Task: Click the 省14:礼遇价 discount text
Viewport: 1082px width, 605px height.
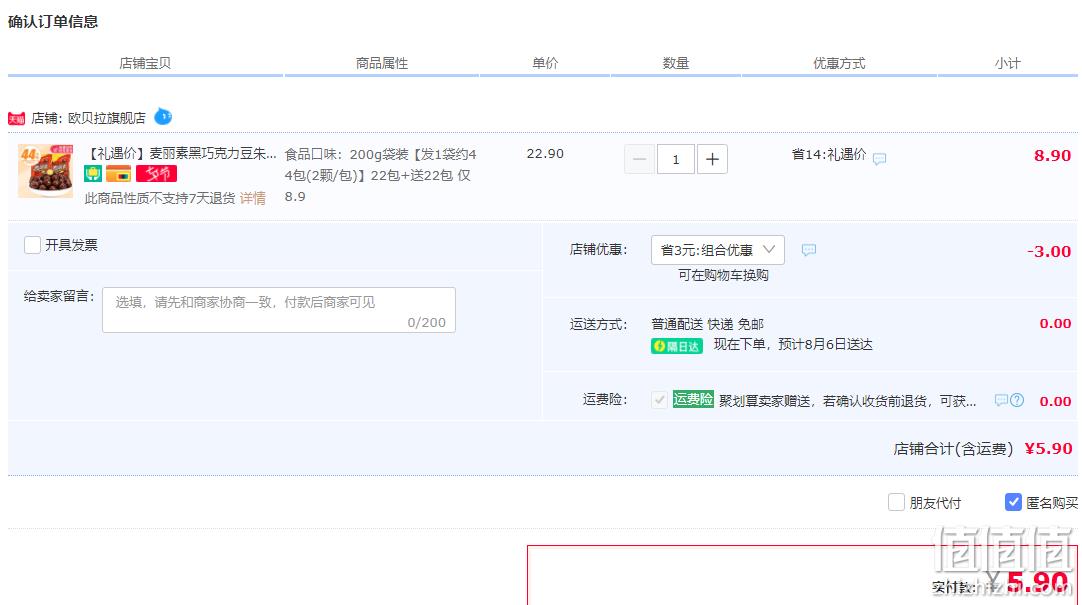Action: (829, 154)
